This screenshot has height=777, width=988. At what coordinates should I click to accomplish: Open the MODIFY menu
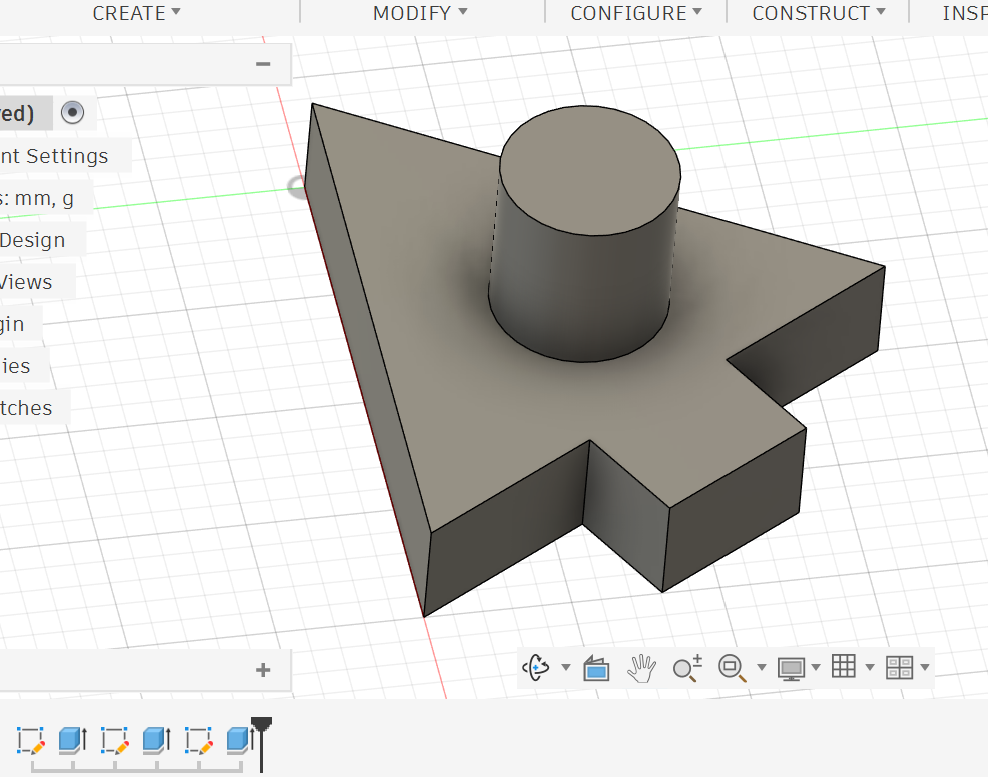pyautogui.click(x=420, y=13)
